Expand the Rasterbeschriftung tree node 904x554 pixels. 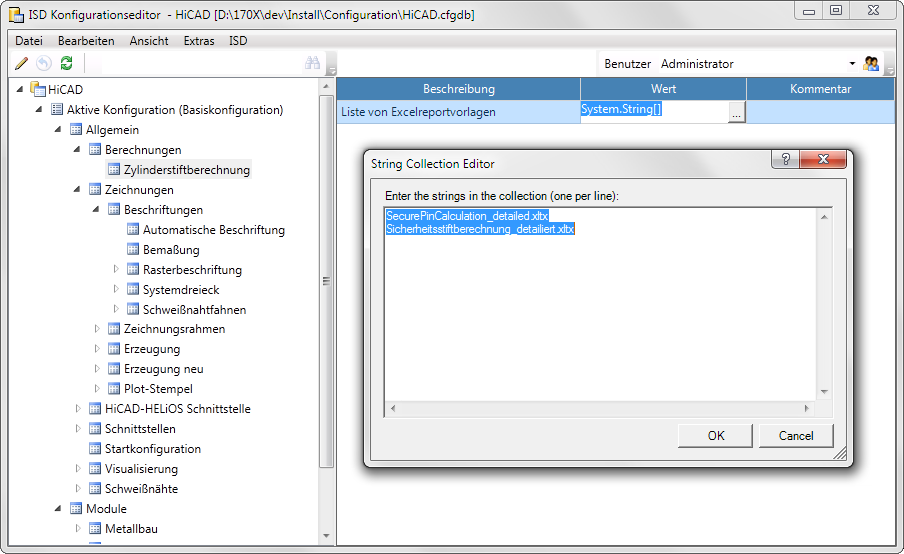116,269
